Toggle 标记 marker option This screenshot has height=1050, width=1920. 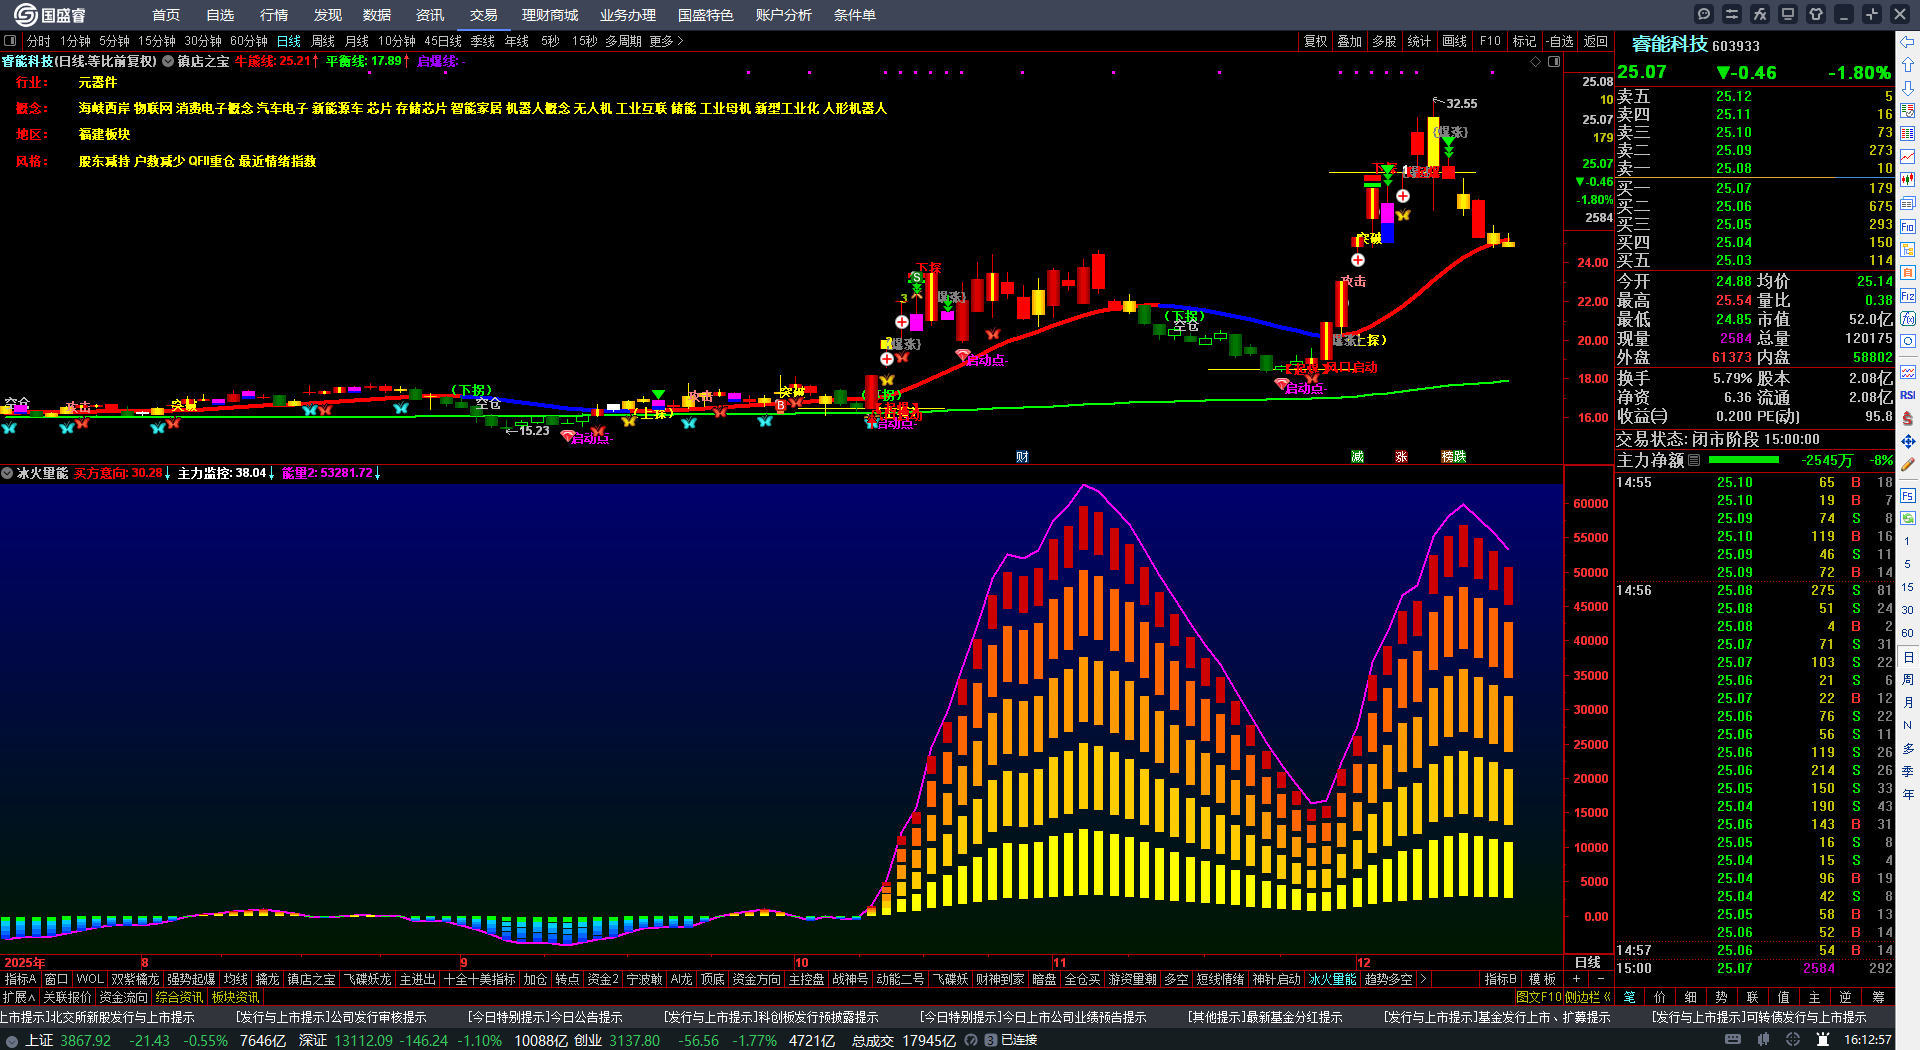1524,41
